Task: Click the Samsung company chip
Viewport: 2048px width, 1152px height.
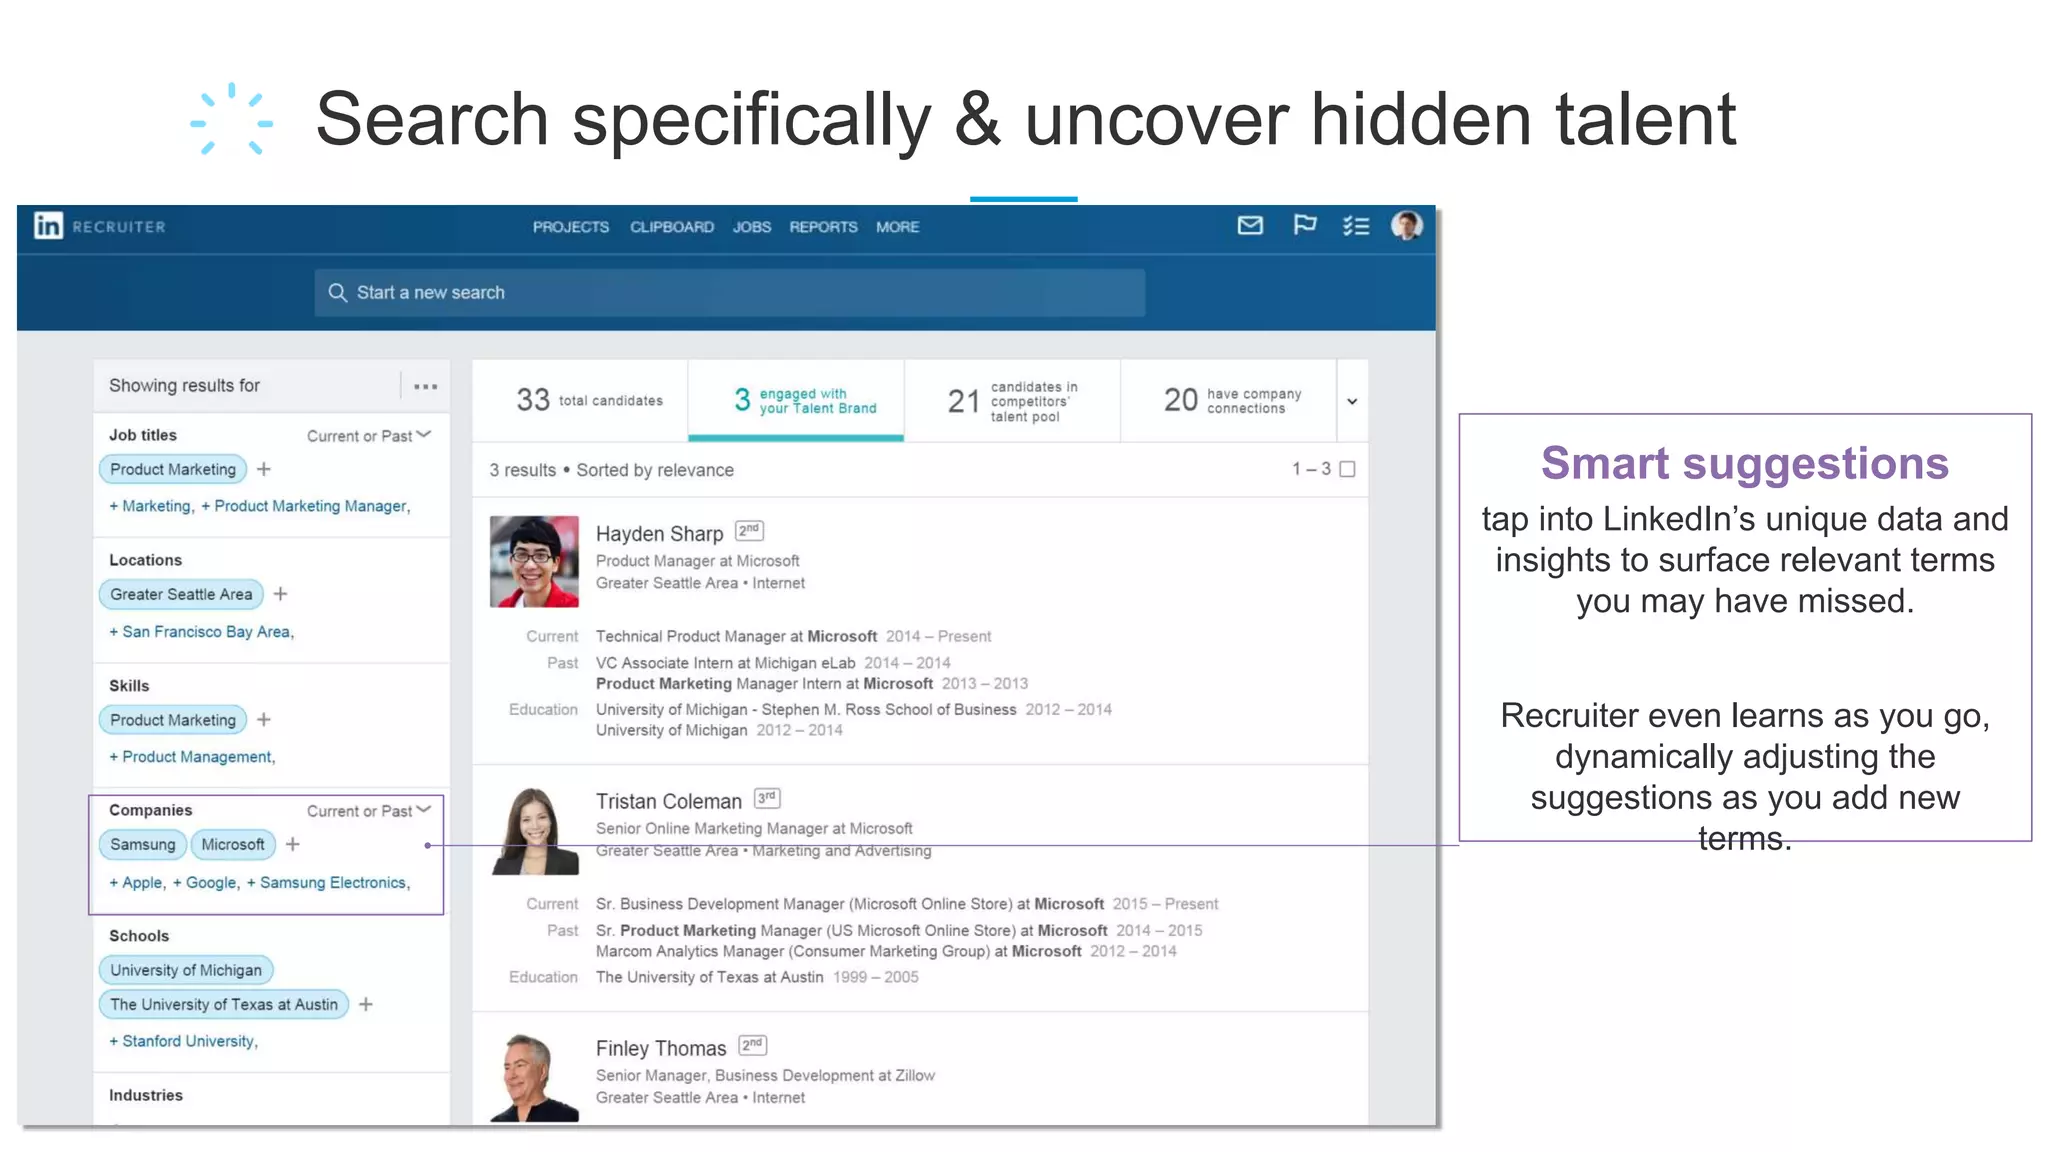Action: click(x=143, y=845)
